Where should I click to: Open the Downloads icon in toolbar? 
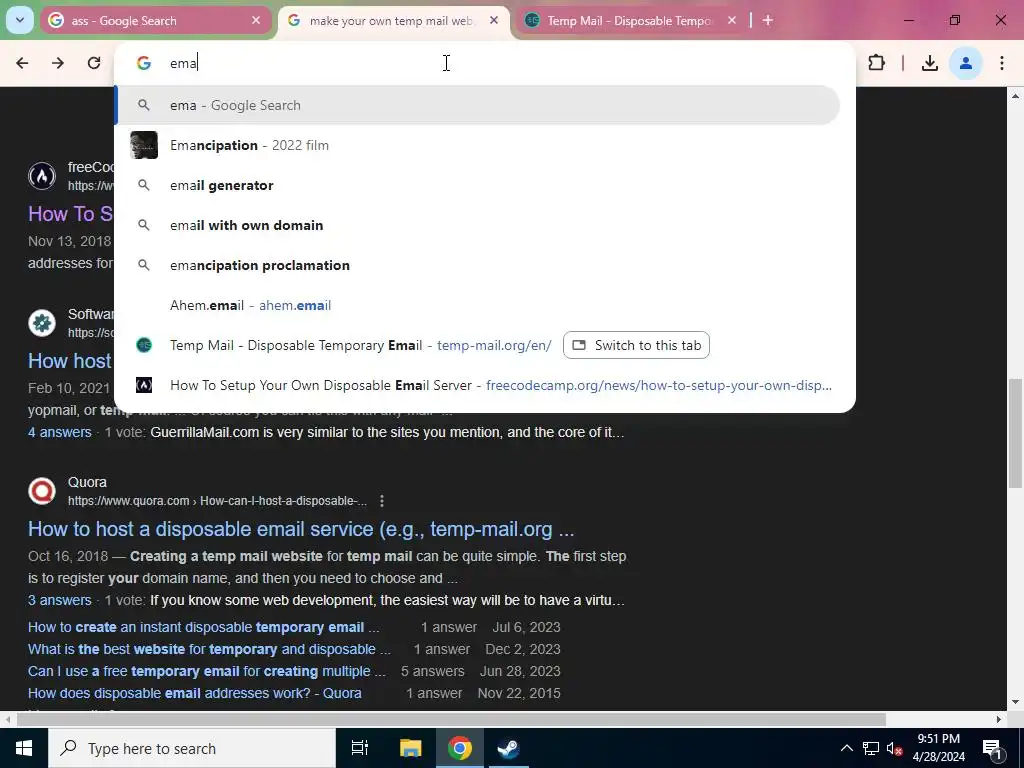[x=929, y=63]
